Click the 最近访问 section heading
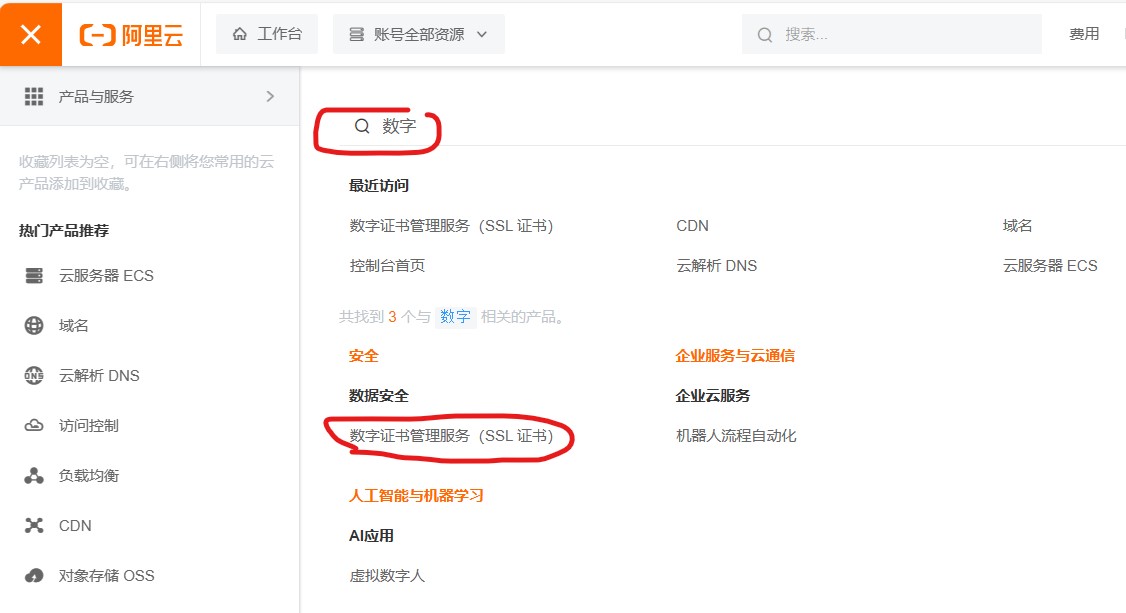 click(379, 186)
